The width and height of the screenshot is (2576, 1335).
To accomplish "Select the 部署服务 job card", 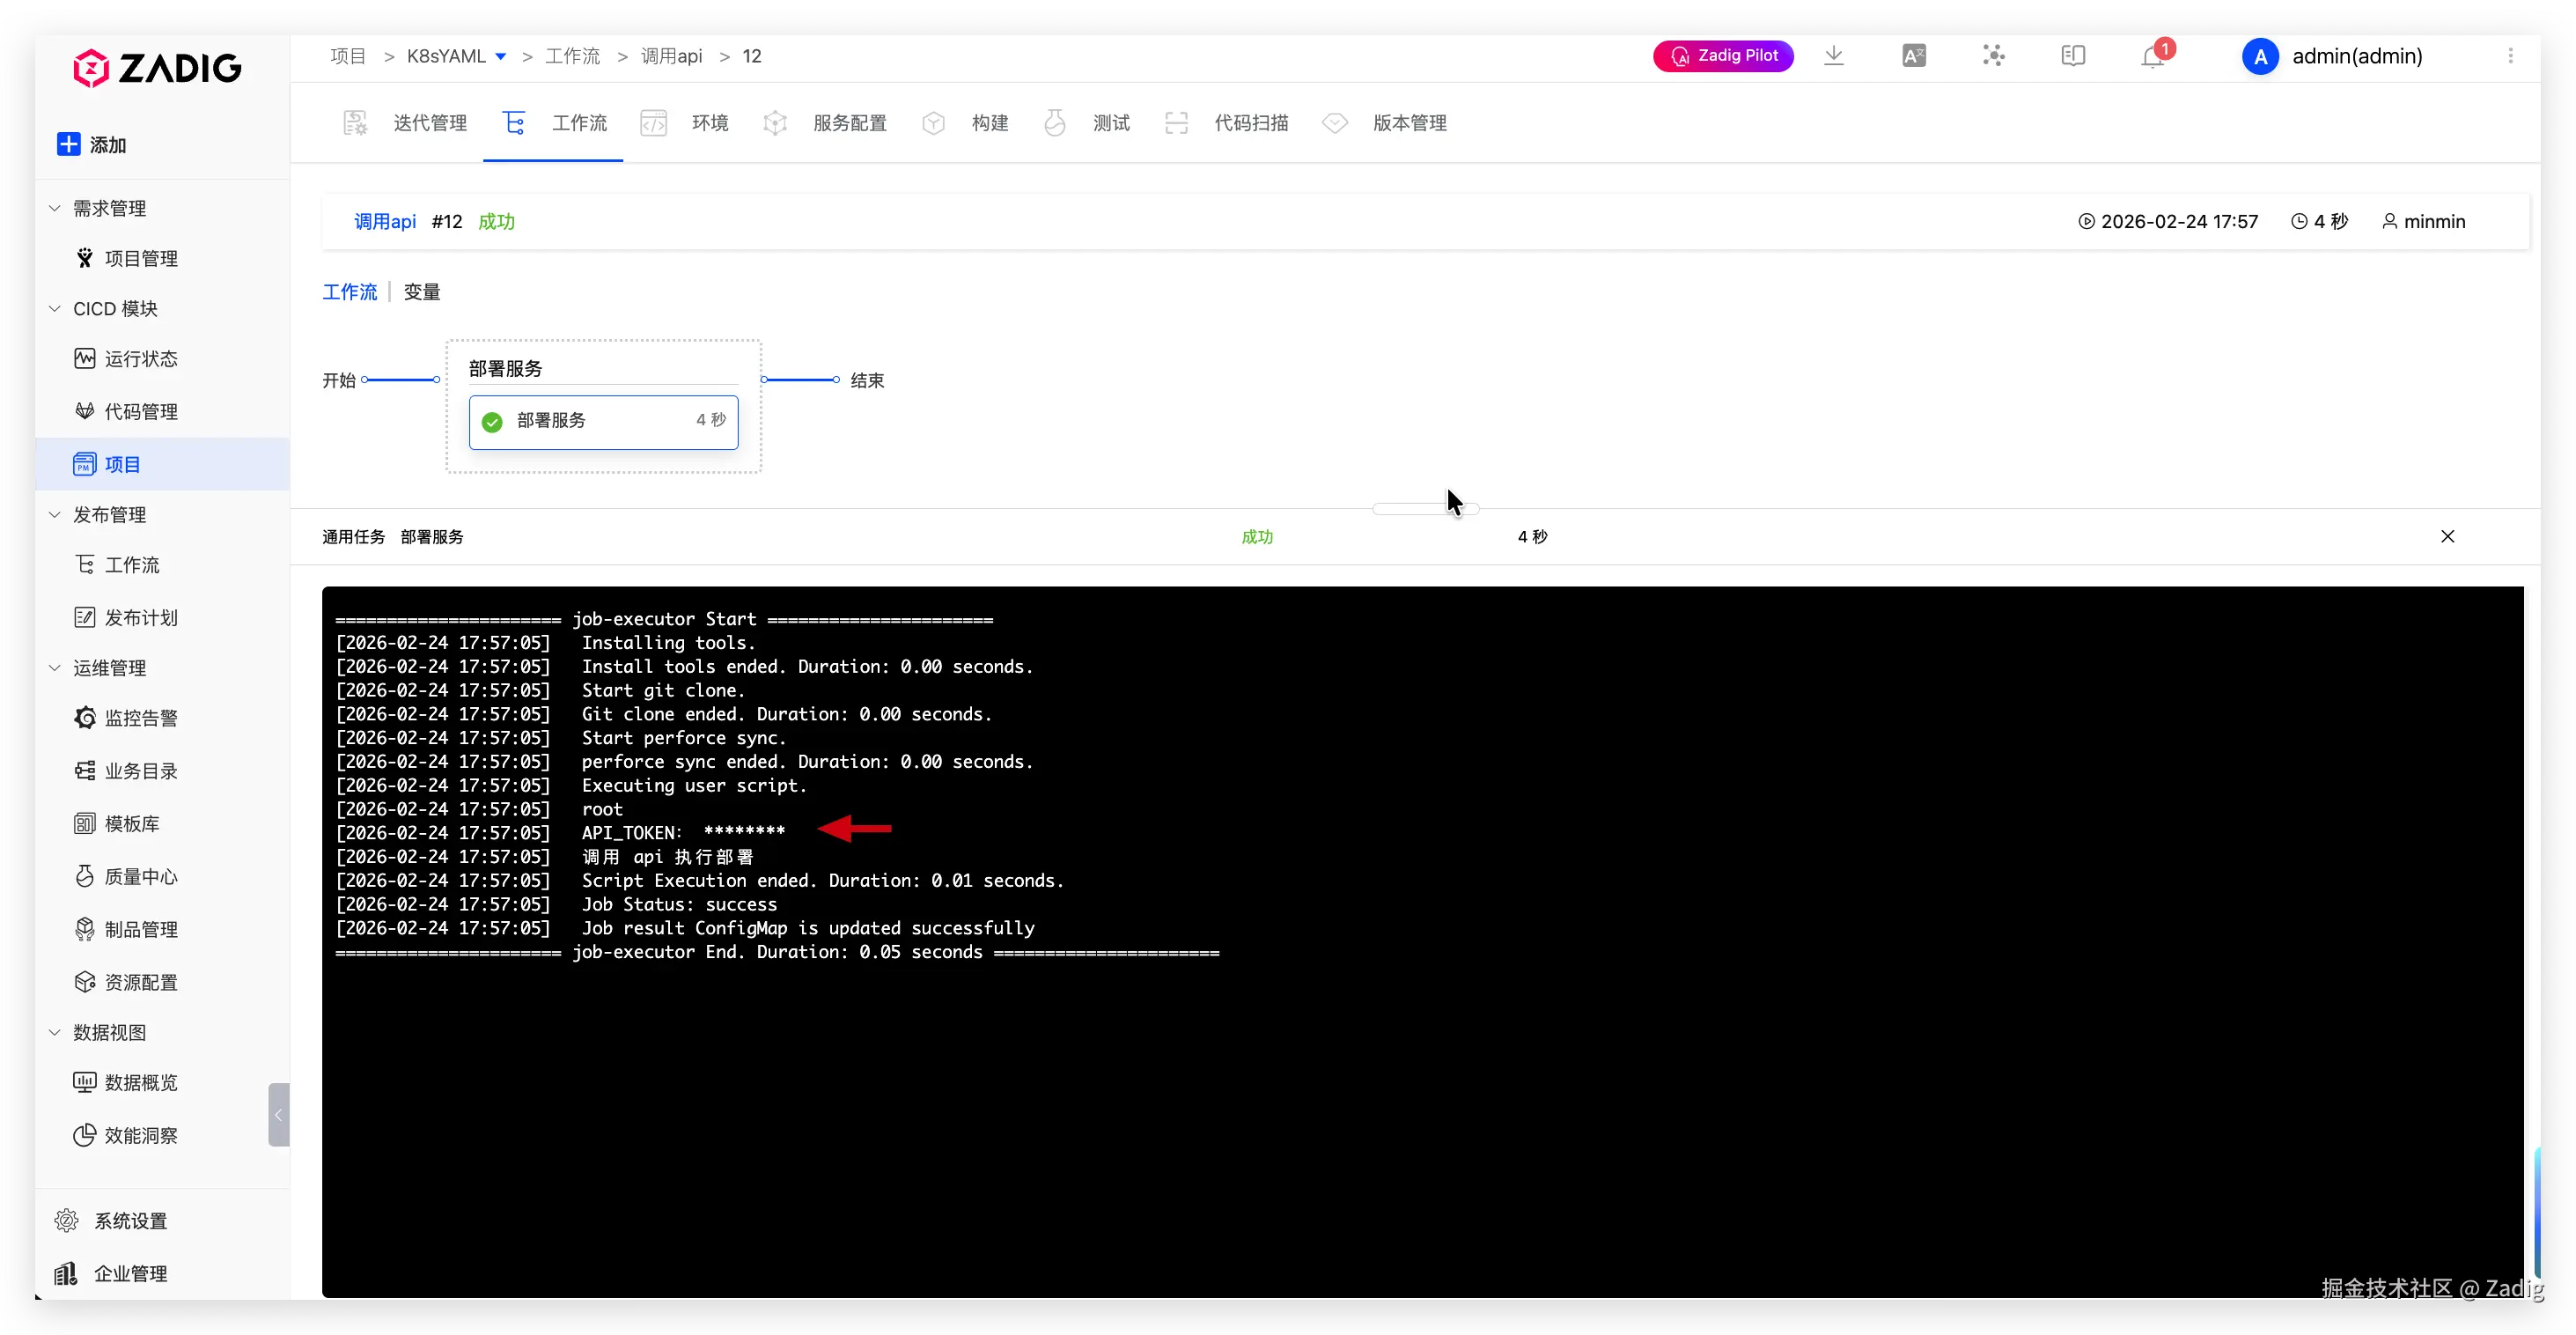I will pyautogui.click(x=603, y=421).
